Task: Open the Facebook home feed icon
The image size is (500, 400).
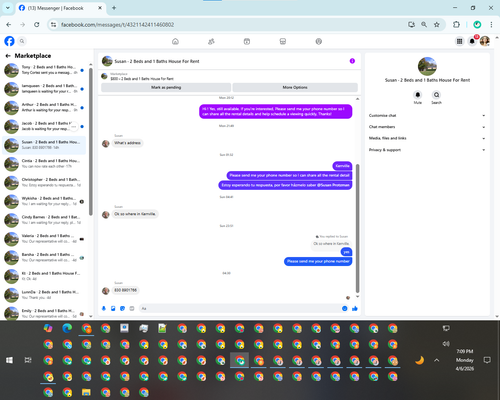Action: coord(175,41)
